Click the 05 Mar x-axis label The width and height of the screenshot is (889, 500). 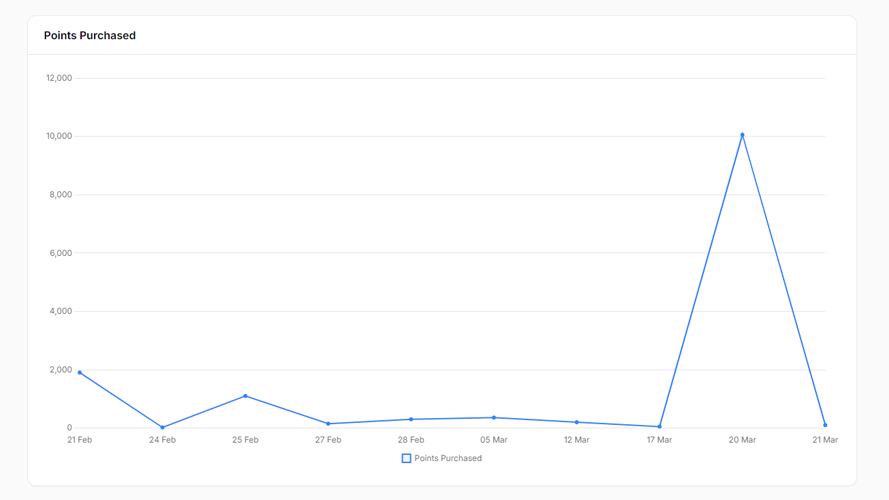pyautogui.click(x=494, y=440)
